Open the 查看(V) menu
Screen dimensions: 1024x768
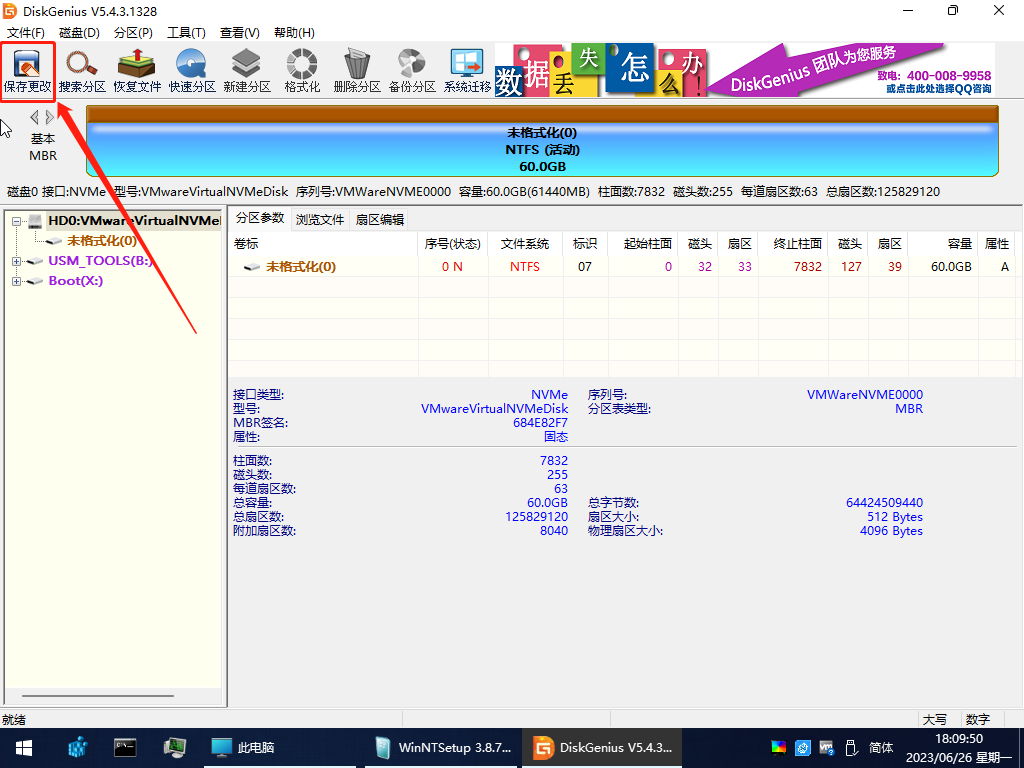click(x=240, y=33)
